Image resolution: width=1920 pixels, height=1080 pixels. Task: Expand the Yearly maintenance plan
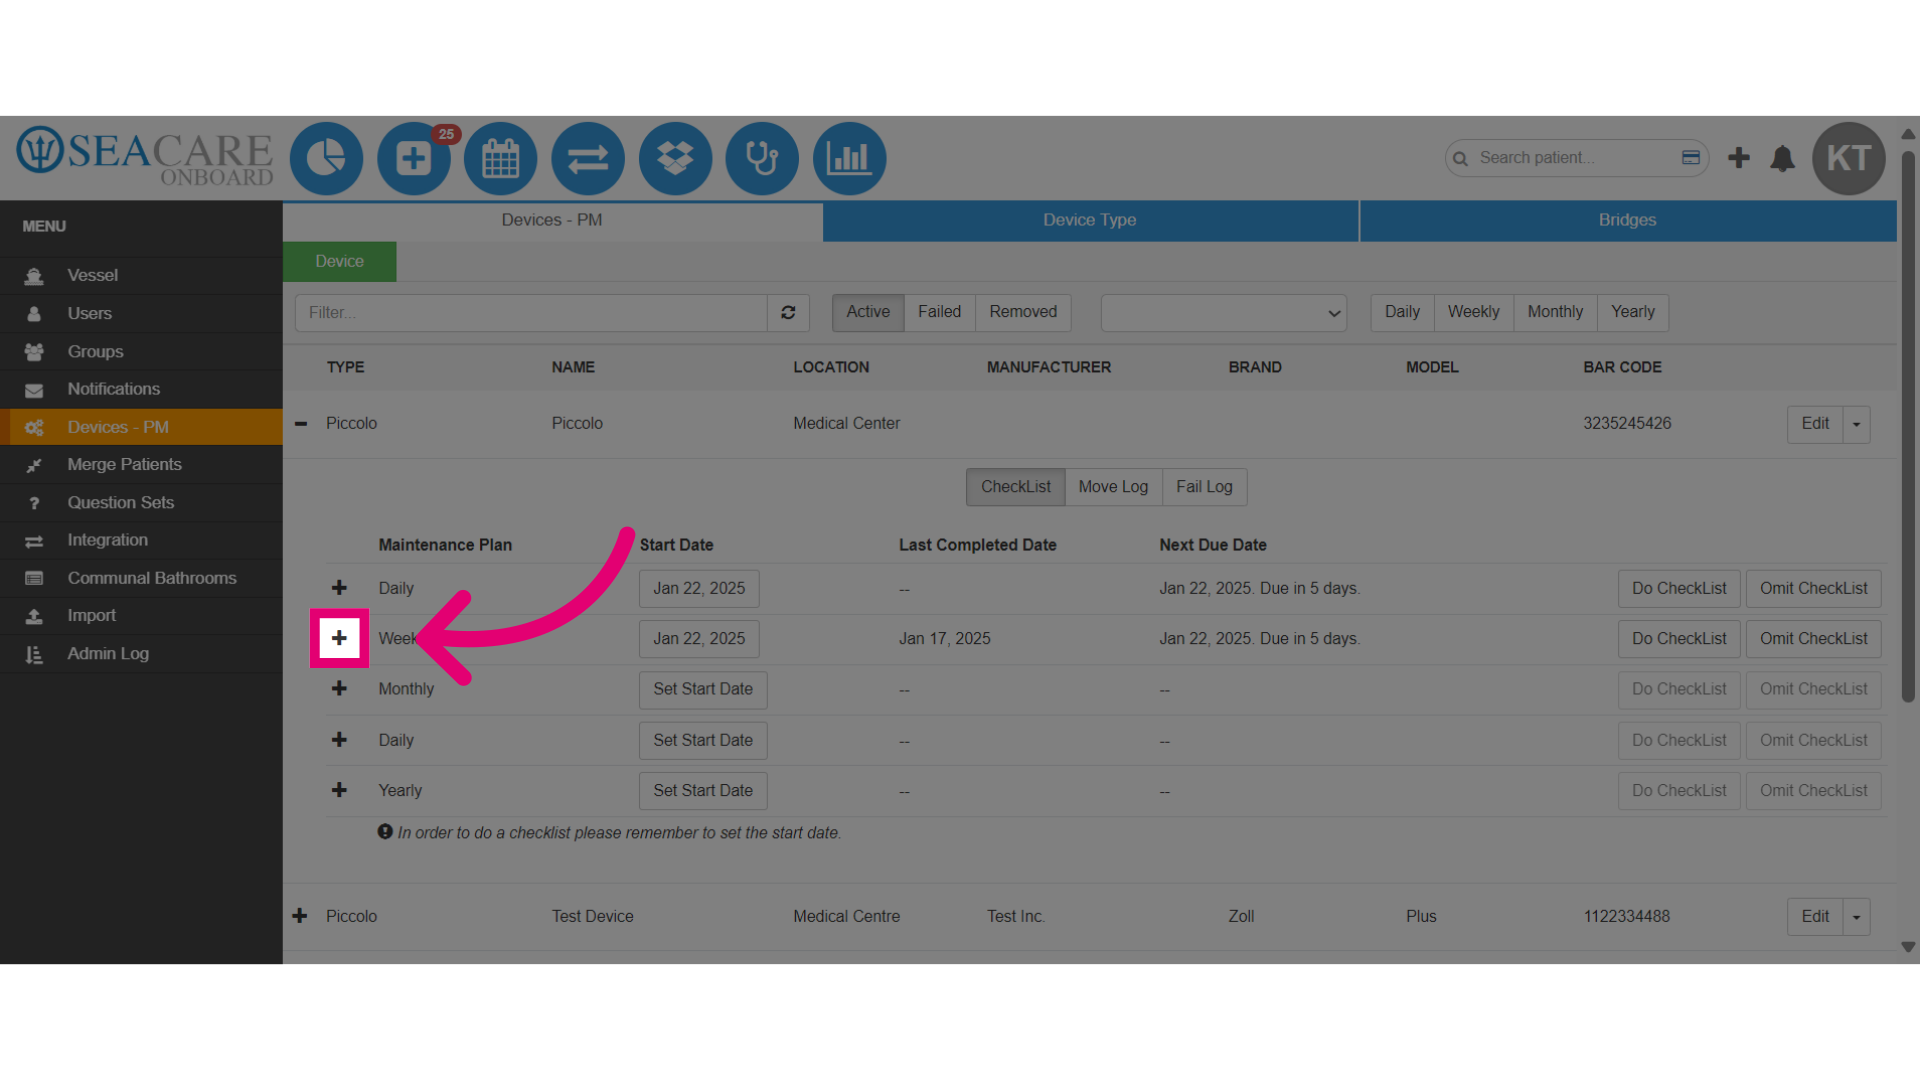[x=339, y=790]
